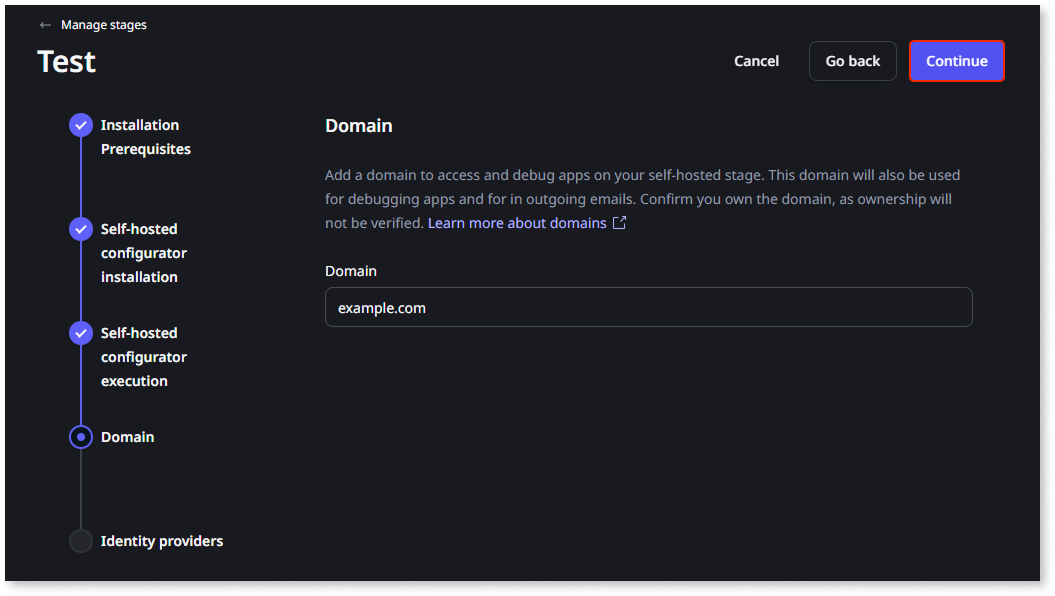Select Self-hosted configurator installation step
The image size is (1055, 596).
(x=144, y=253)
